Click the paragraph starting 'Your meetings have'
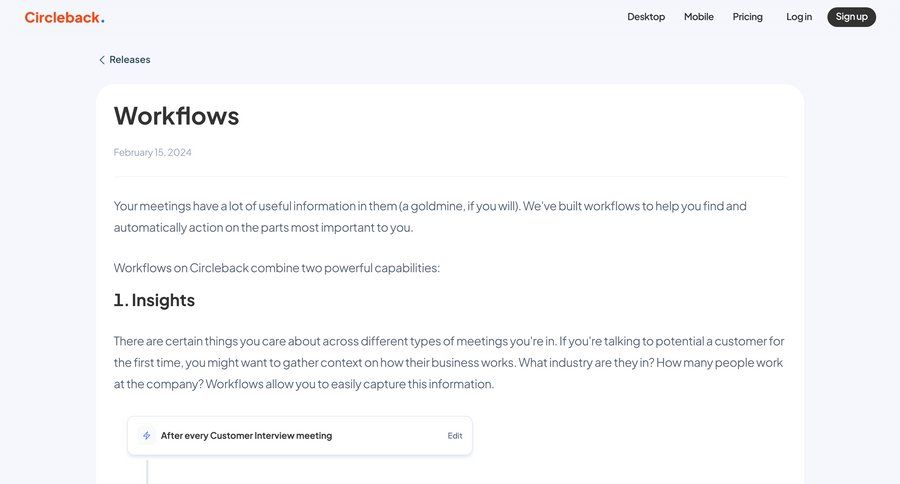 (430, 217)
